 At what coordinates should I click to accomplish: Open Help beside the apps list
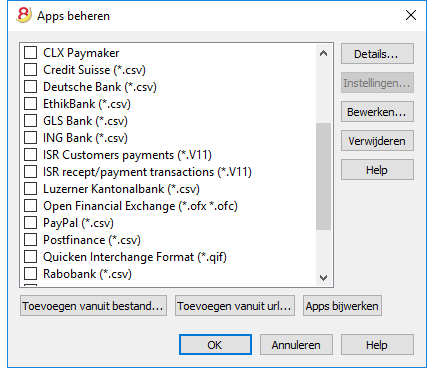click(x=377, y=170)
